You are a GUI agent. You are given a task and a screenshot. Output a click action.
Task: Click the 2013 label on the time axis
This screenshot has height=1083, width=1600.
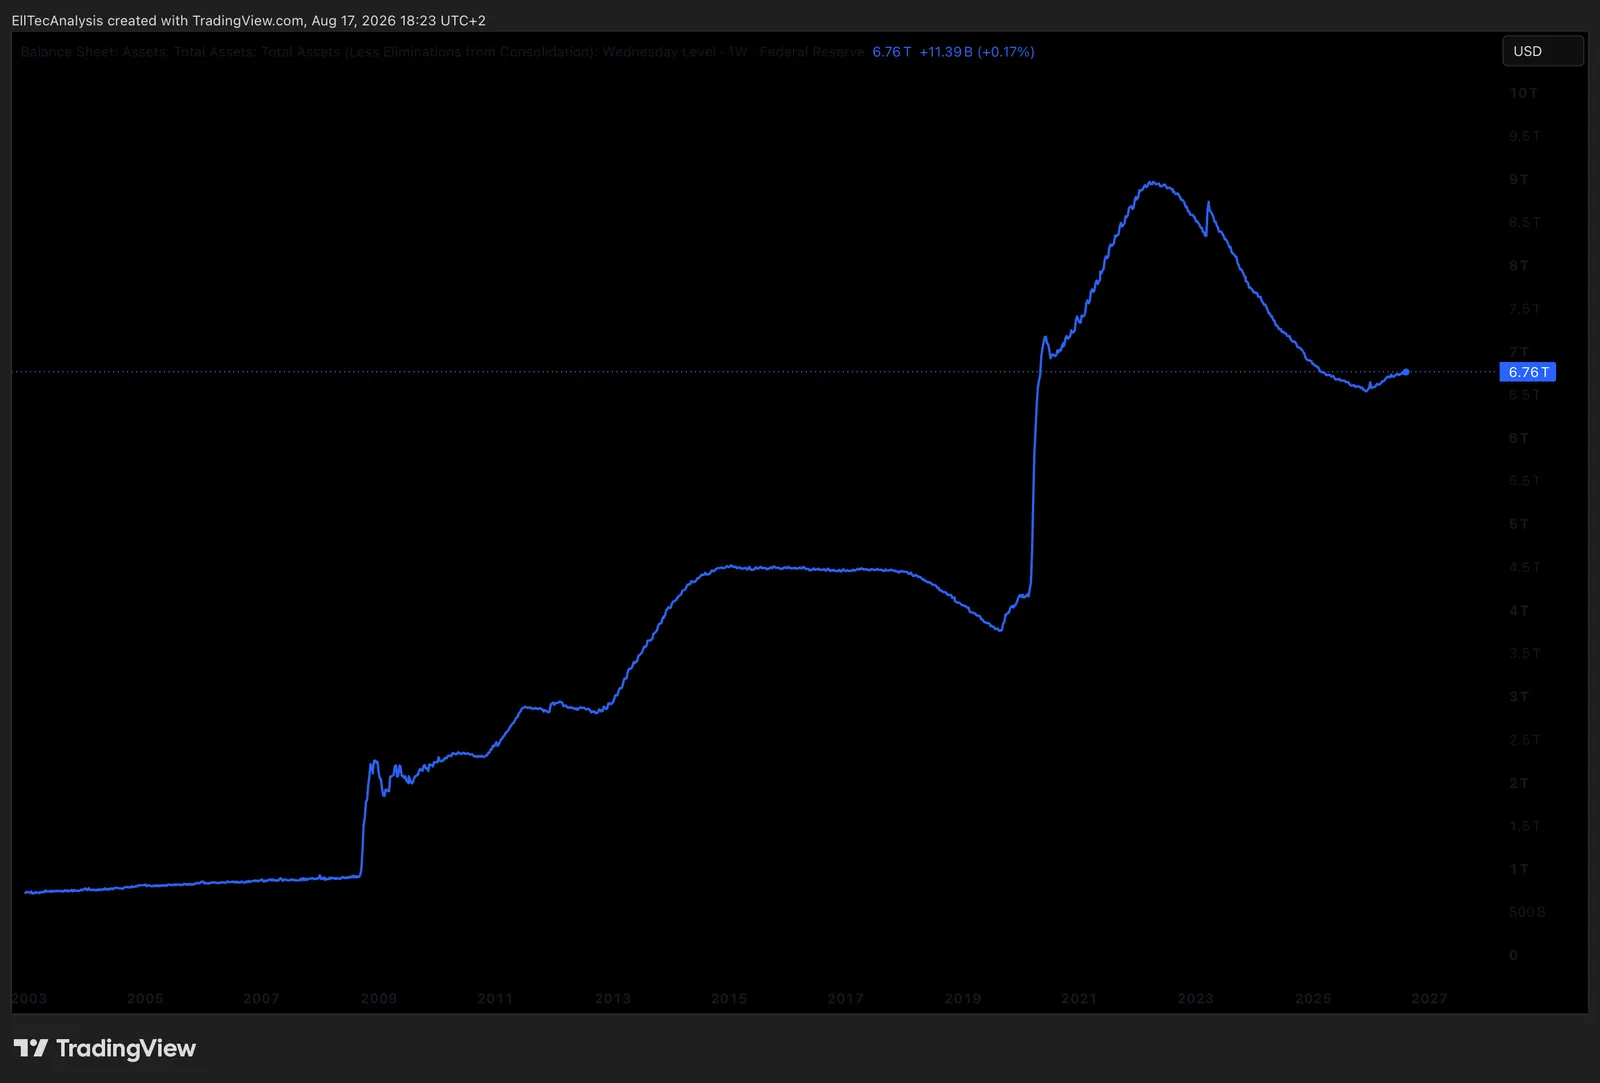click(613, 998)
